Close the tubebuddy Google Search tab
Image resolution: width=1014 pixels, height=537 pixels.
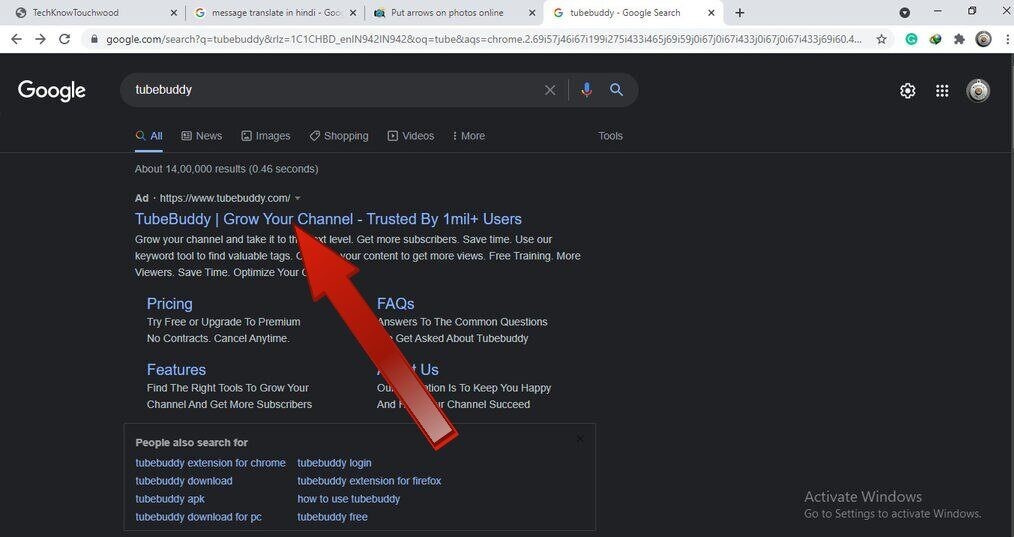coord(711,13)
